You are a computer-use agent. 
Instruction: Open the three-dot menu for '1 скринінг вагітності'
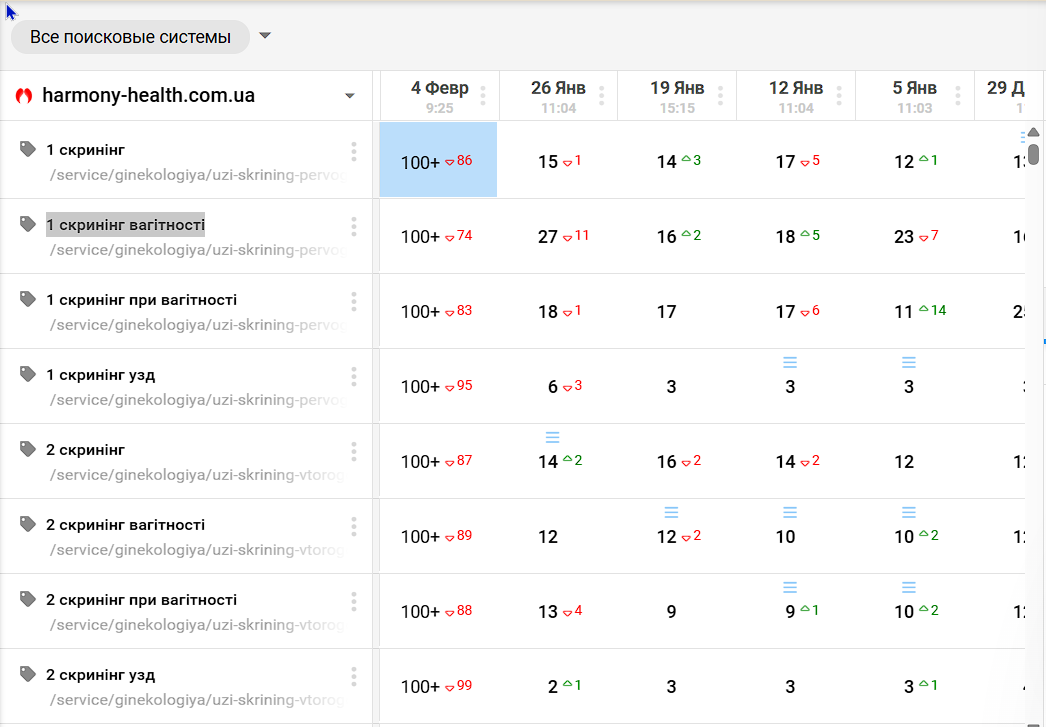354,226
